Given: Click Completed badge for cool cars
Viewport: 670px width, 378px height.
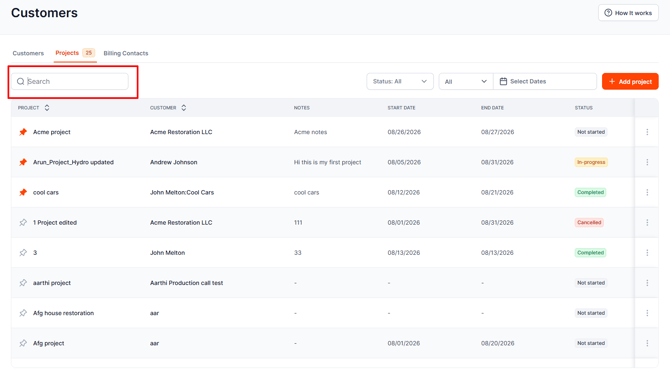Looking at the screenshot, I should point(591,192).
